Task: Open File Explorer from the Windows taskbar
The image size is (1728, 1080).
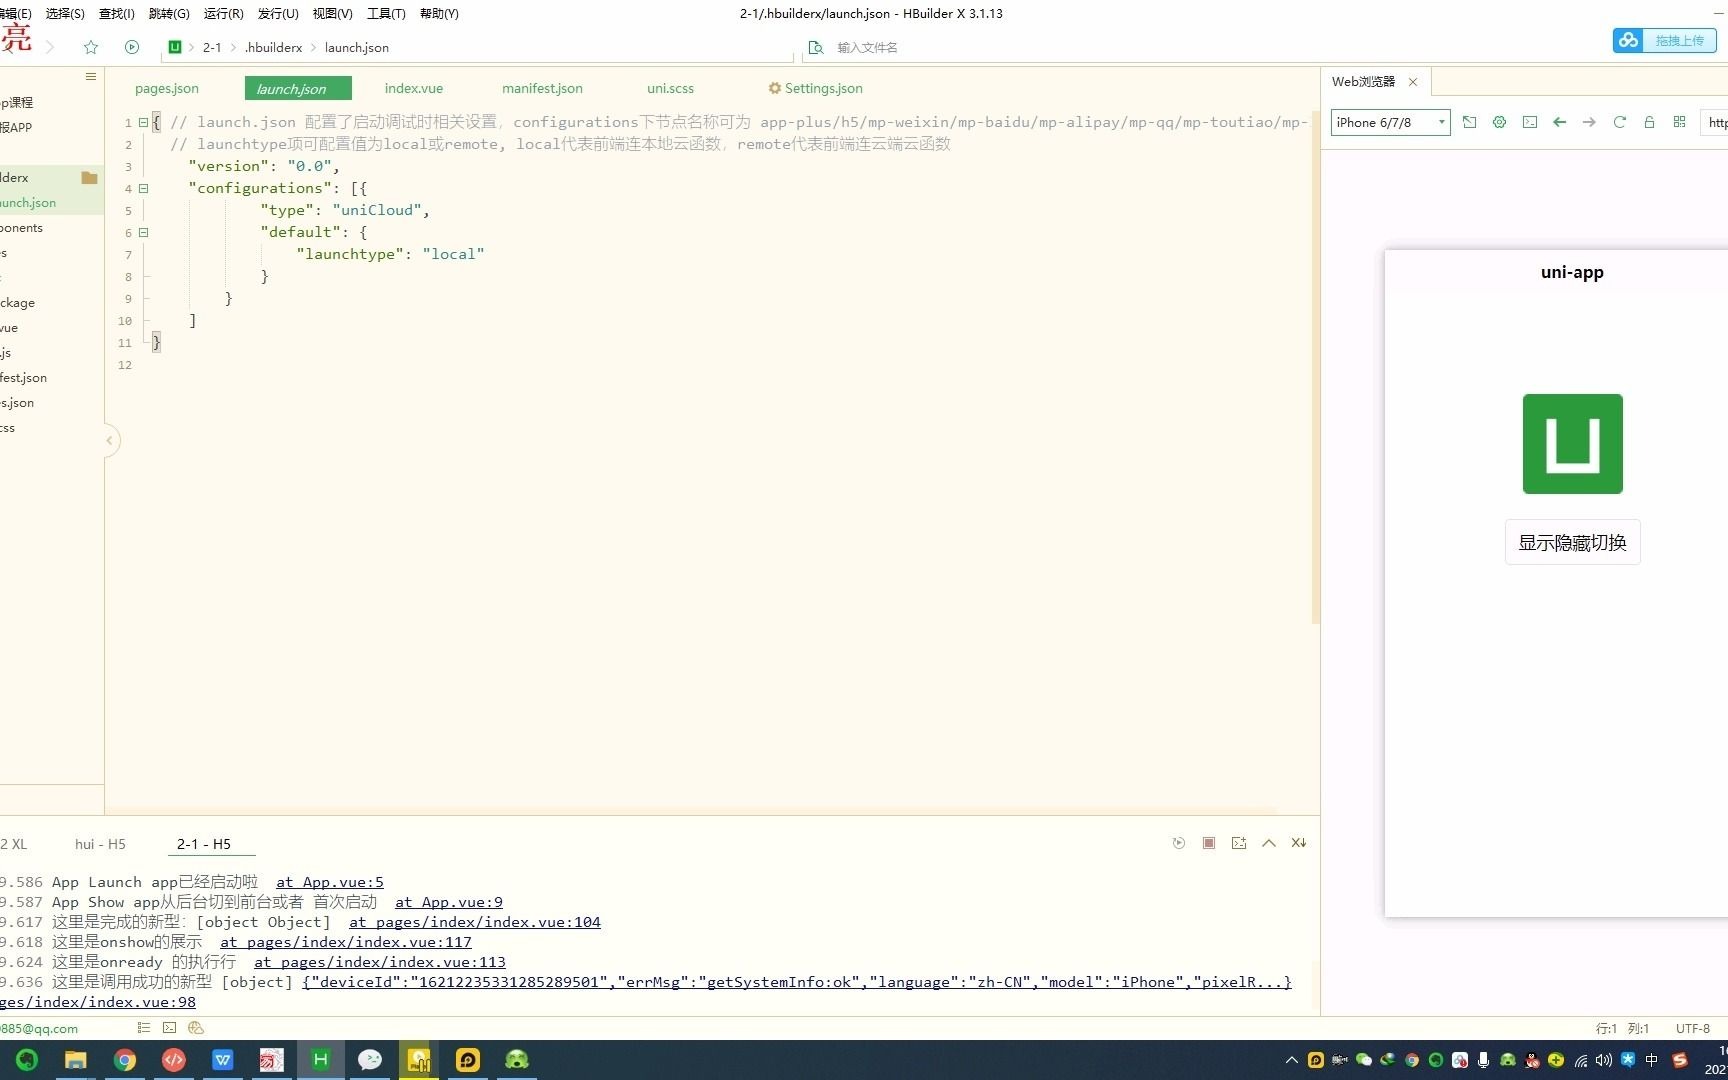Action: (76, 1060)
